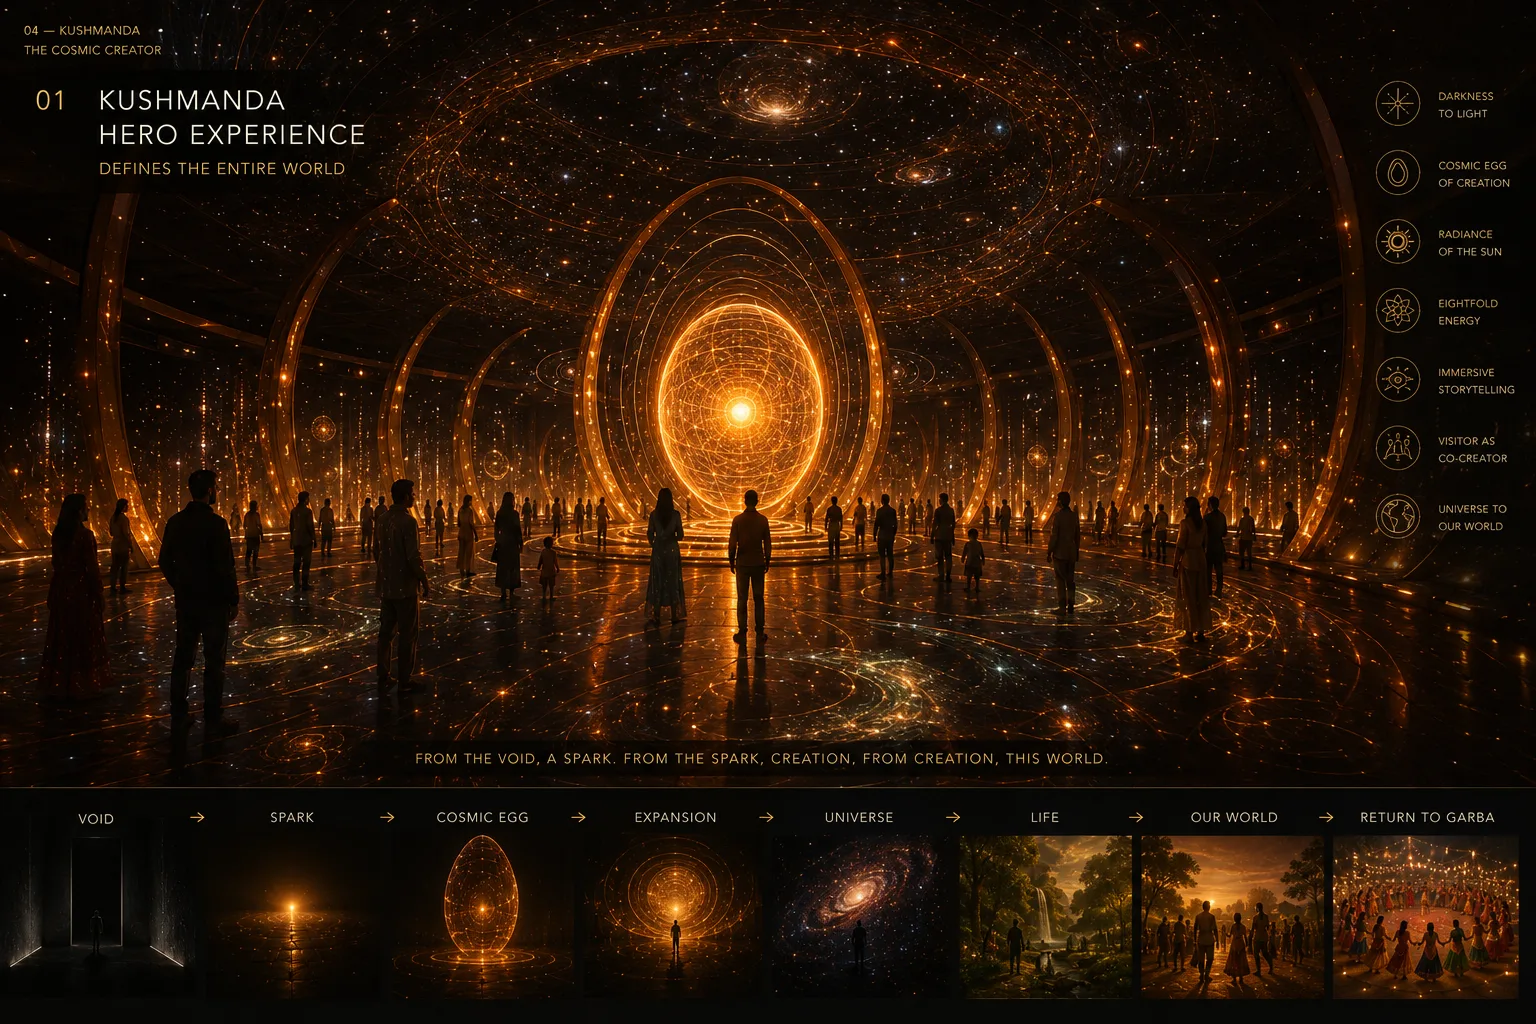Click the LIFE stage label

pos(1045,817)
